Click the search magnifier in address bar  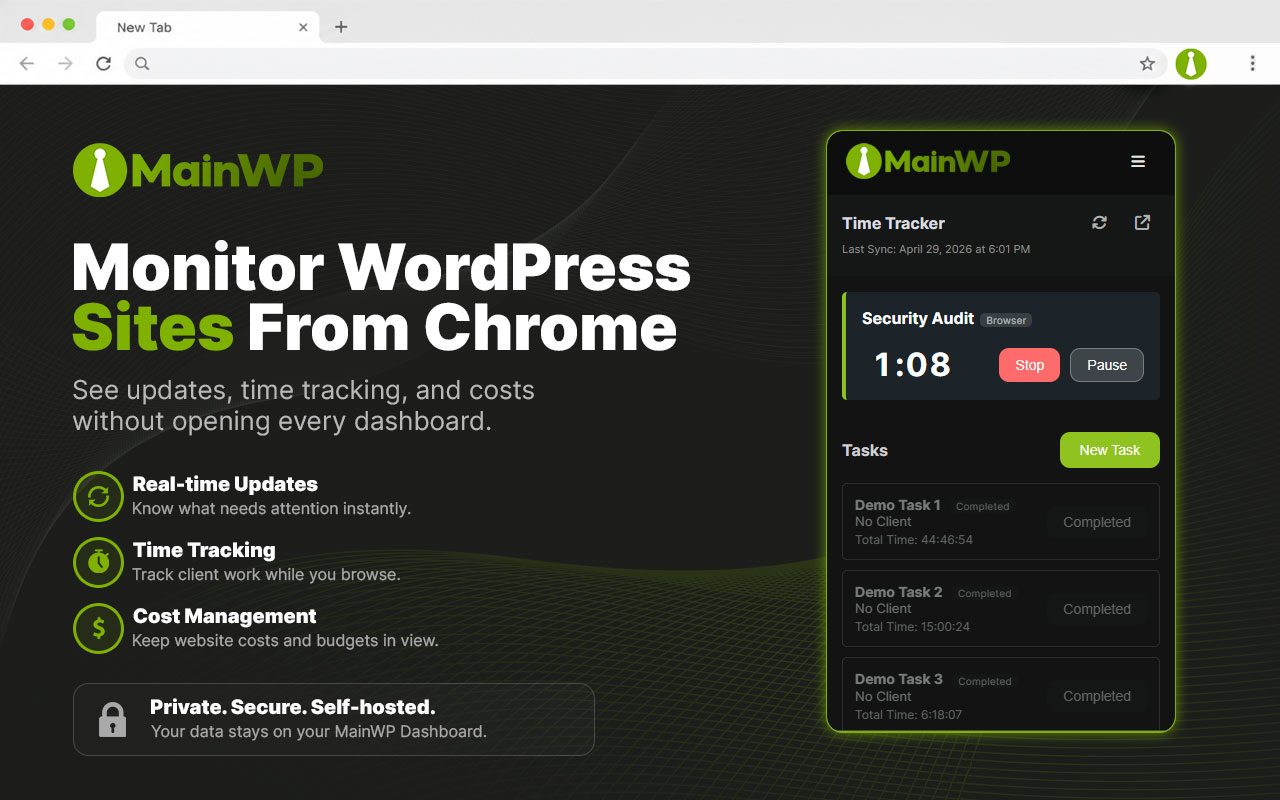142,64
